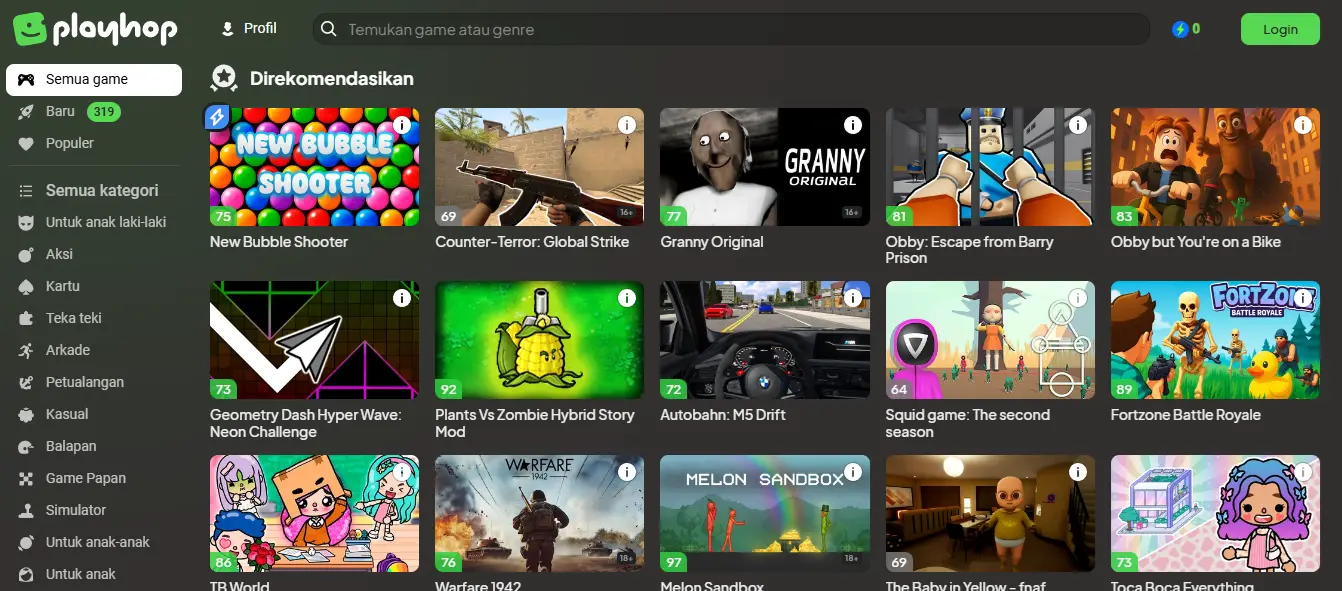Click the blue lightning coin balance icon
The height and width of the screenshot is (591, 1342).
(1180, 29)
